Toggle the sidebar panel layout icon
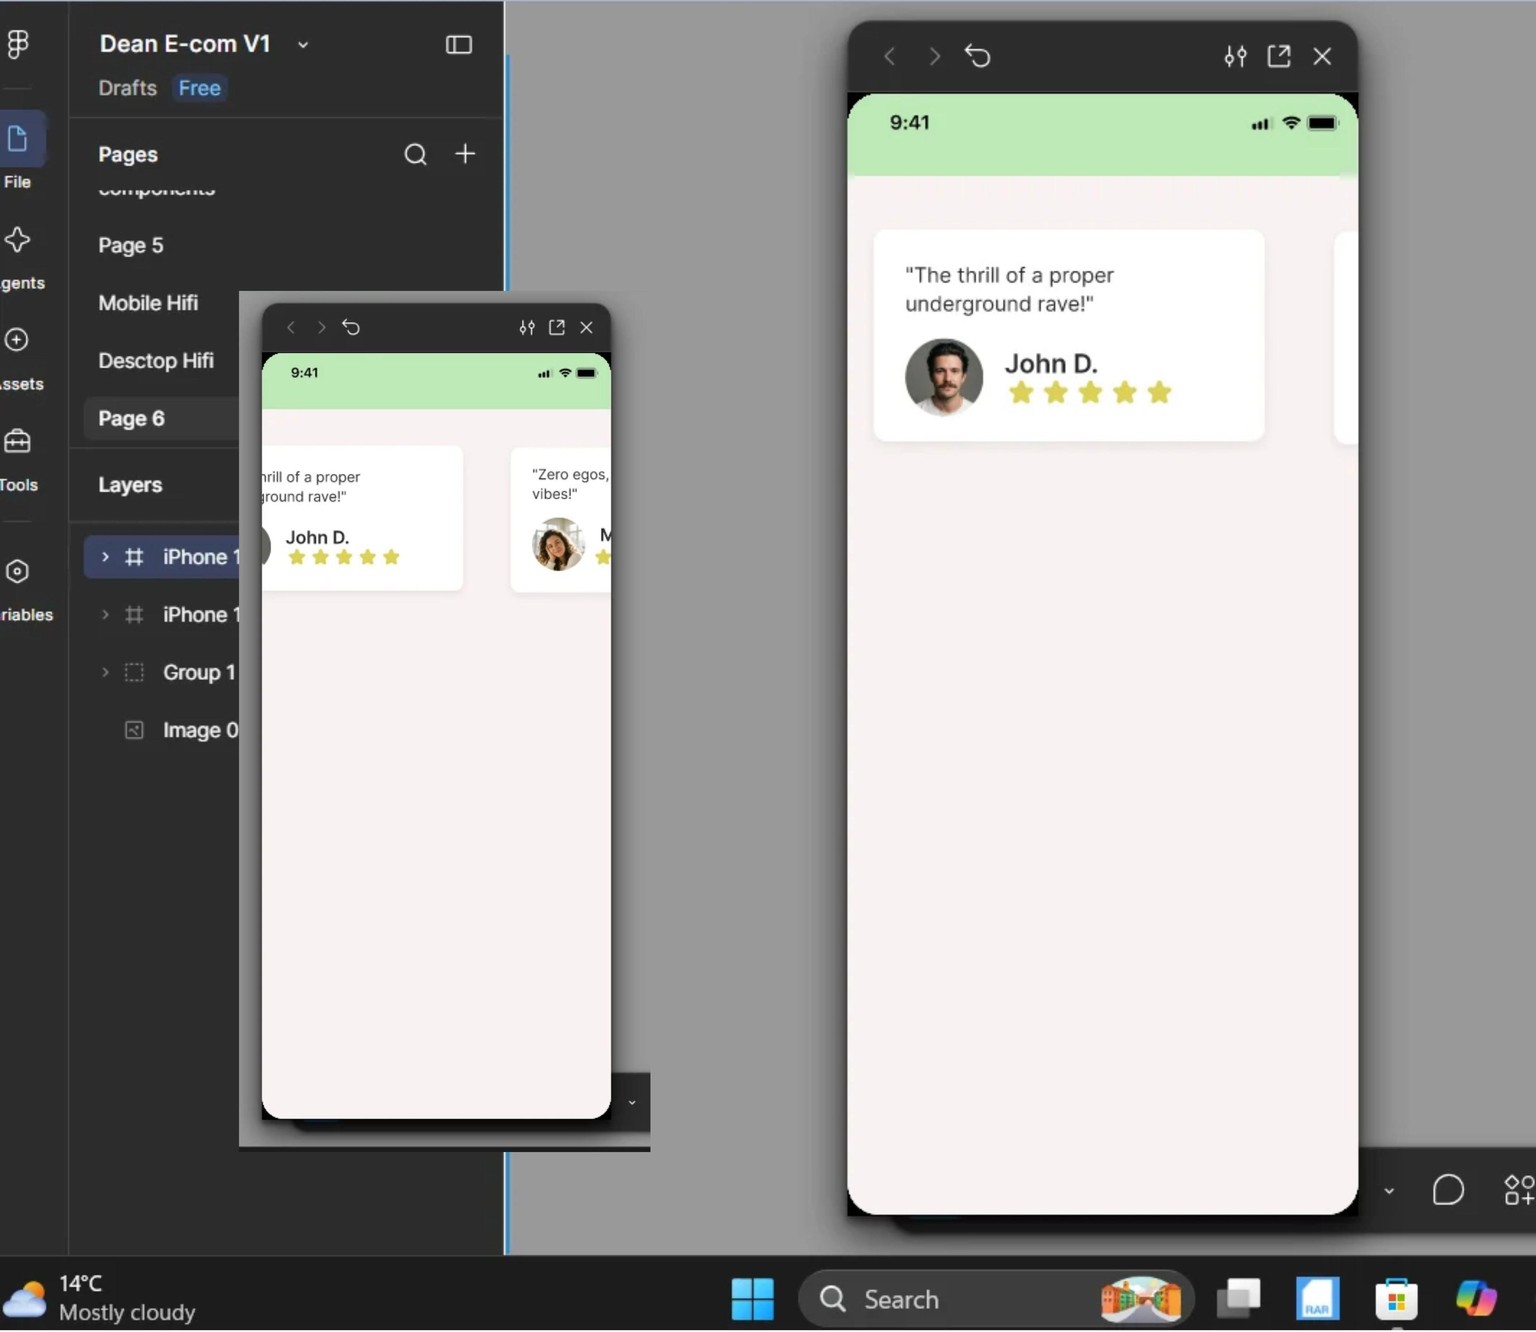Viewport: 1536px width, 1332px height. tap(459, 45)
